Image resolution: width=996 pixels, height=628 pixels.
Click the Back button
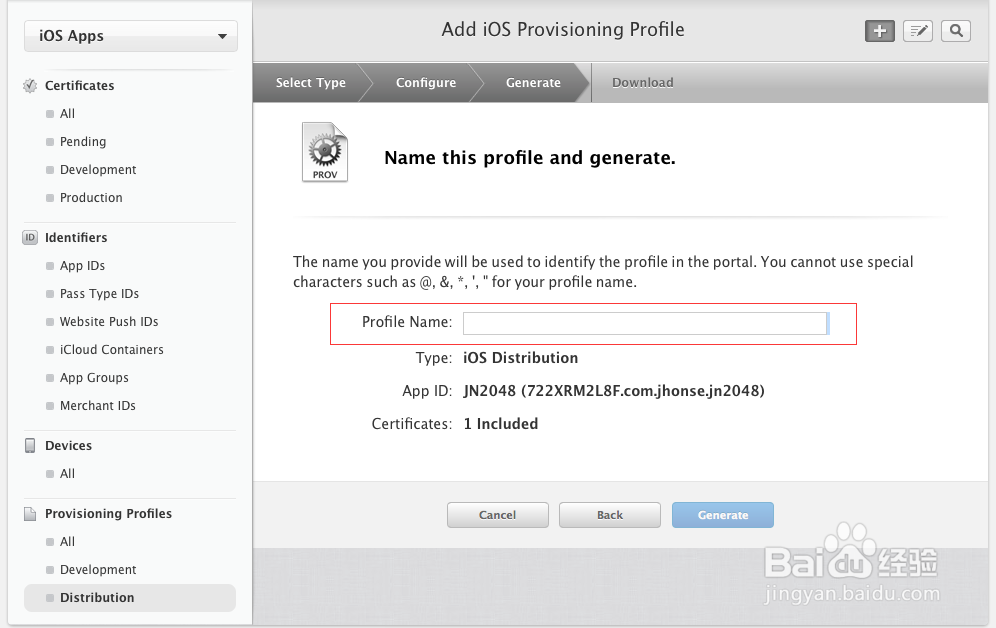click(609, 514)
